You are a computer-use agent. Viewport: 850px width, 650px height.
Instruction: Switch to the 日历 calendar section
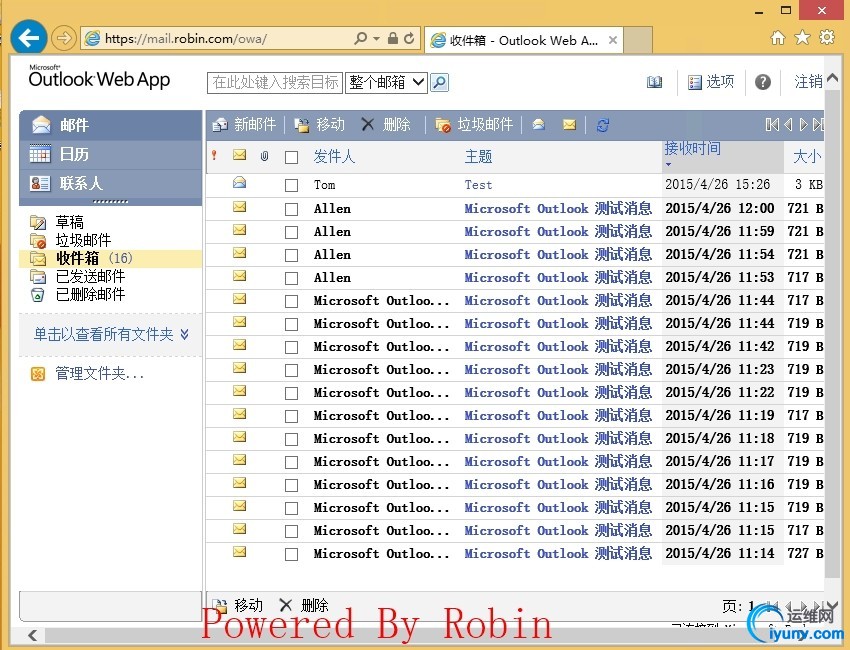pos(74,154)
